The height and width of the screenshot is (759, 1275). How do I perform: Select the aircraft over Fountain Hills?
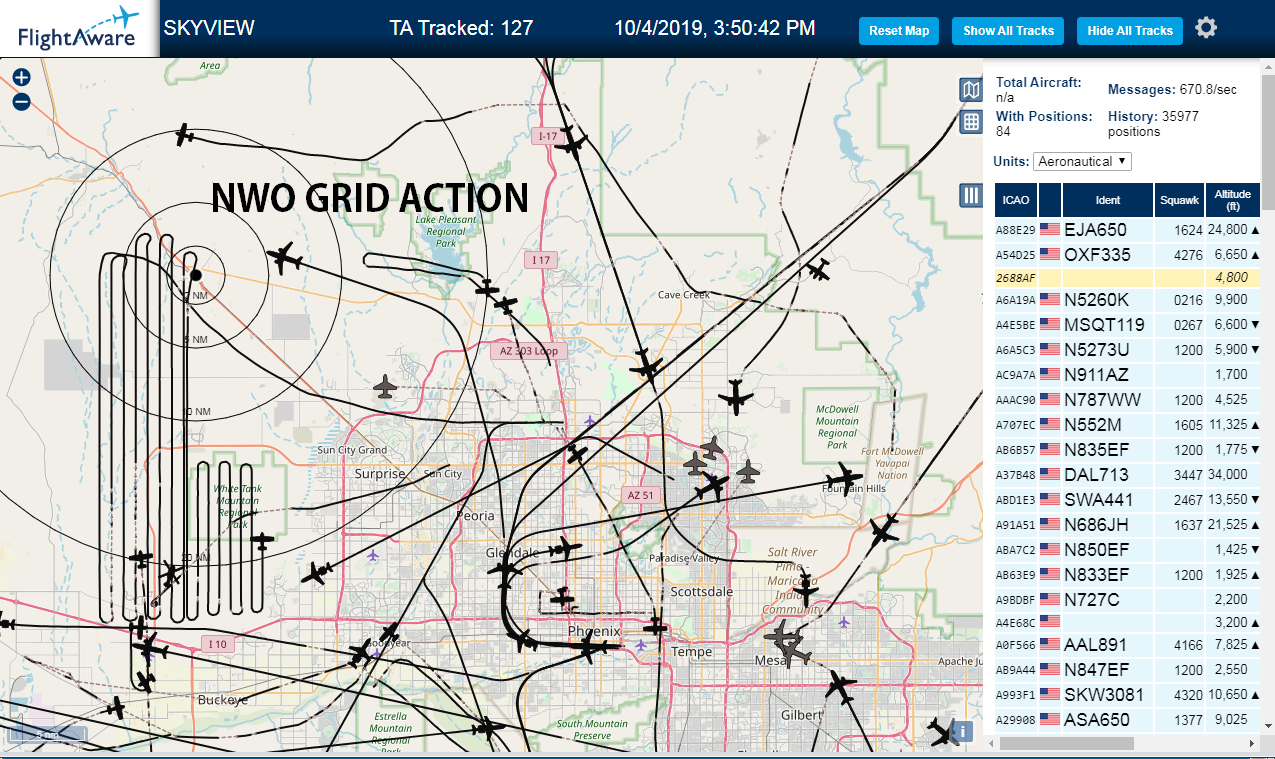[x=843, y=479]
